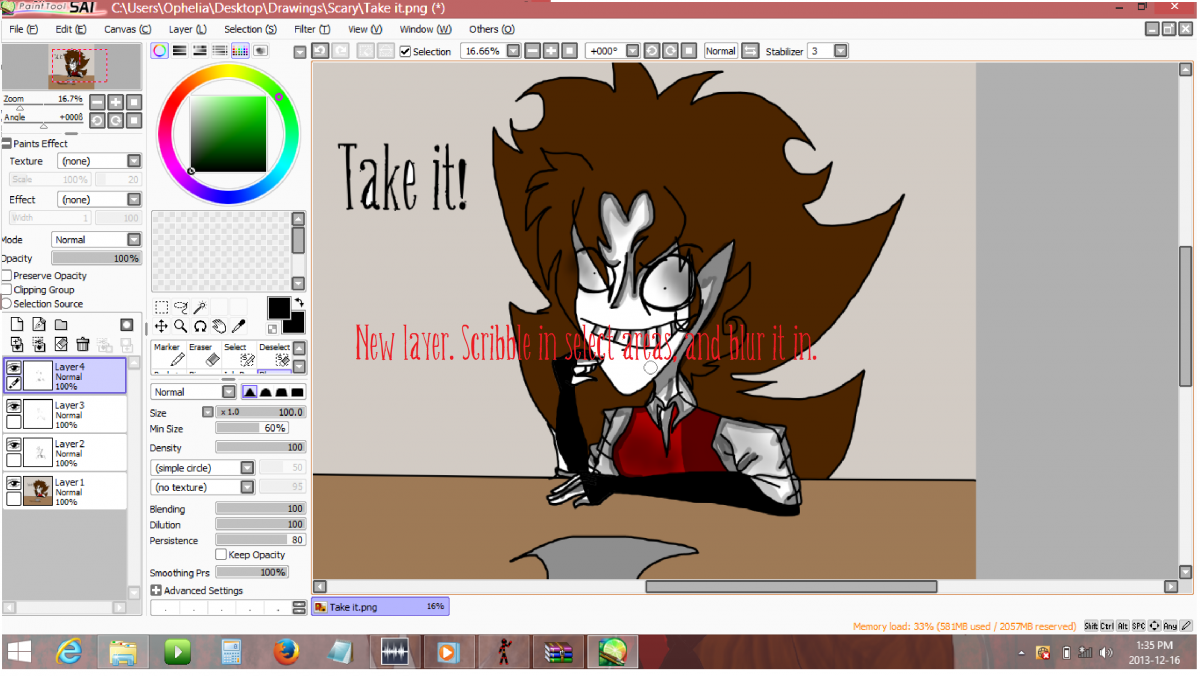Select the Lasso selection tool

pyautogui.click(x=181, y=308)
